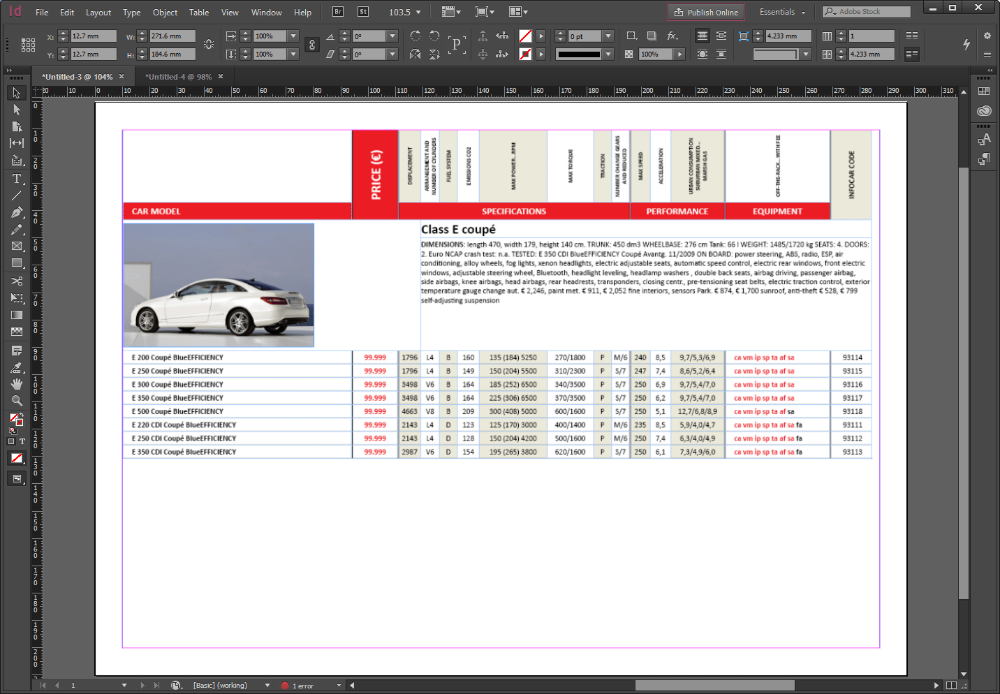Viewport: 1000px width, 694px height.
Task: Pick the Scissors tool
Action: [x=16, y=281]
